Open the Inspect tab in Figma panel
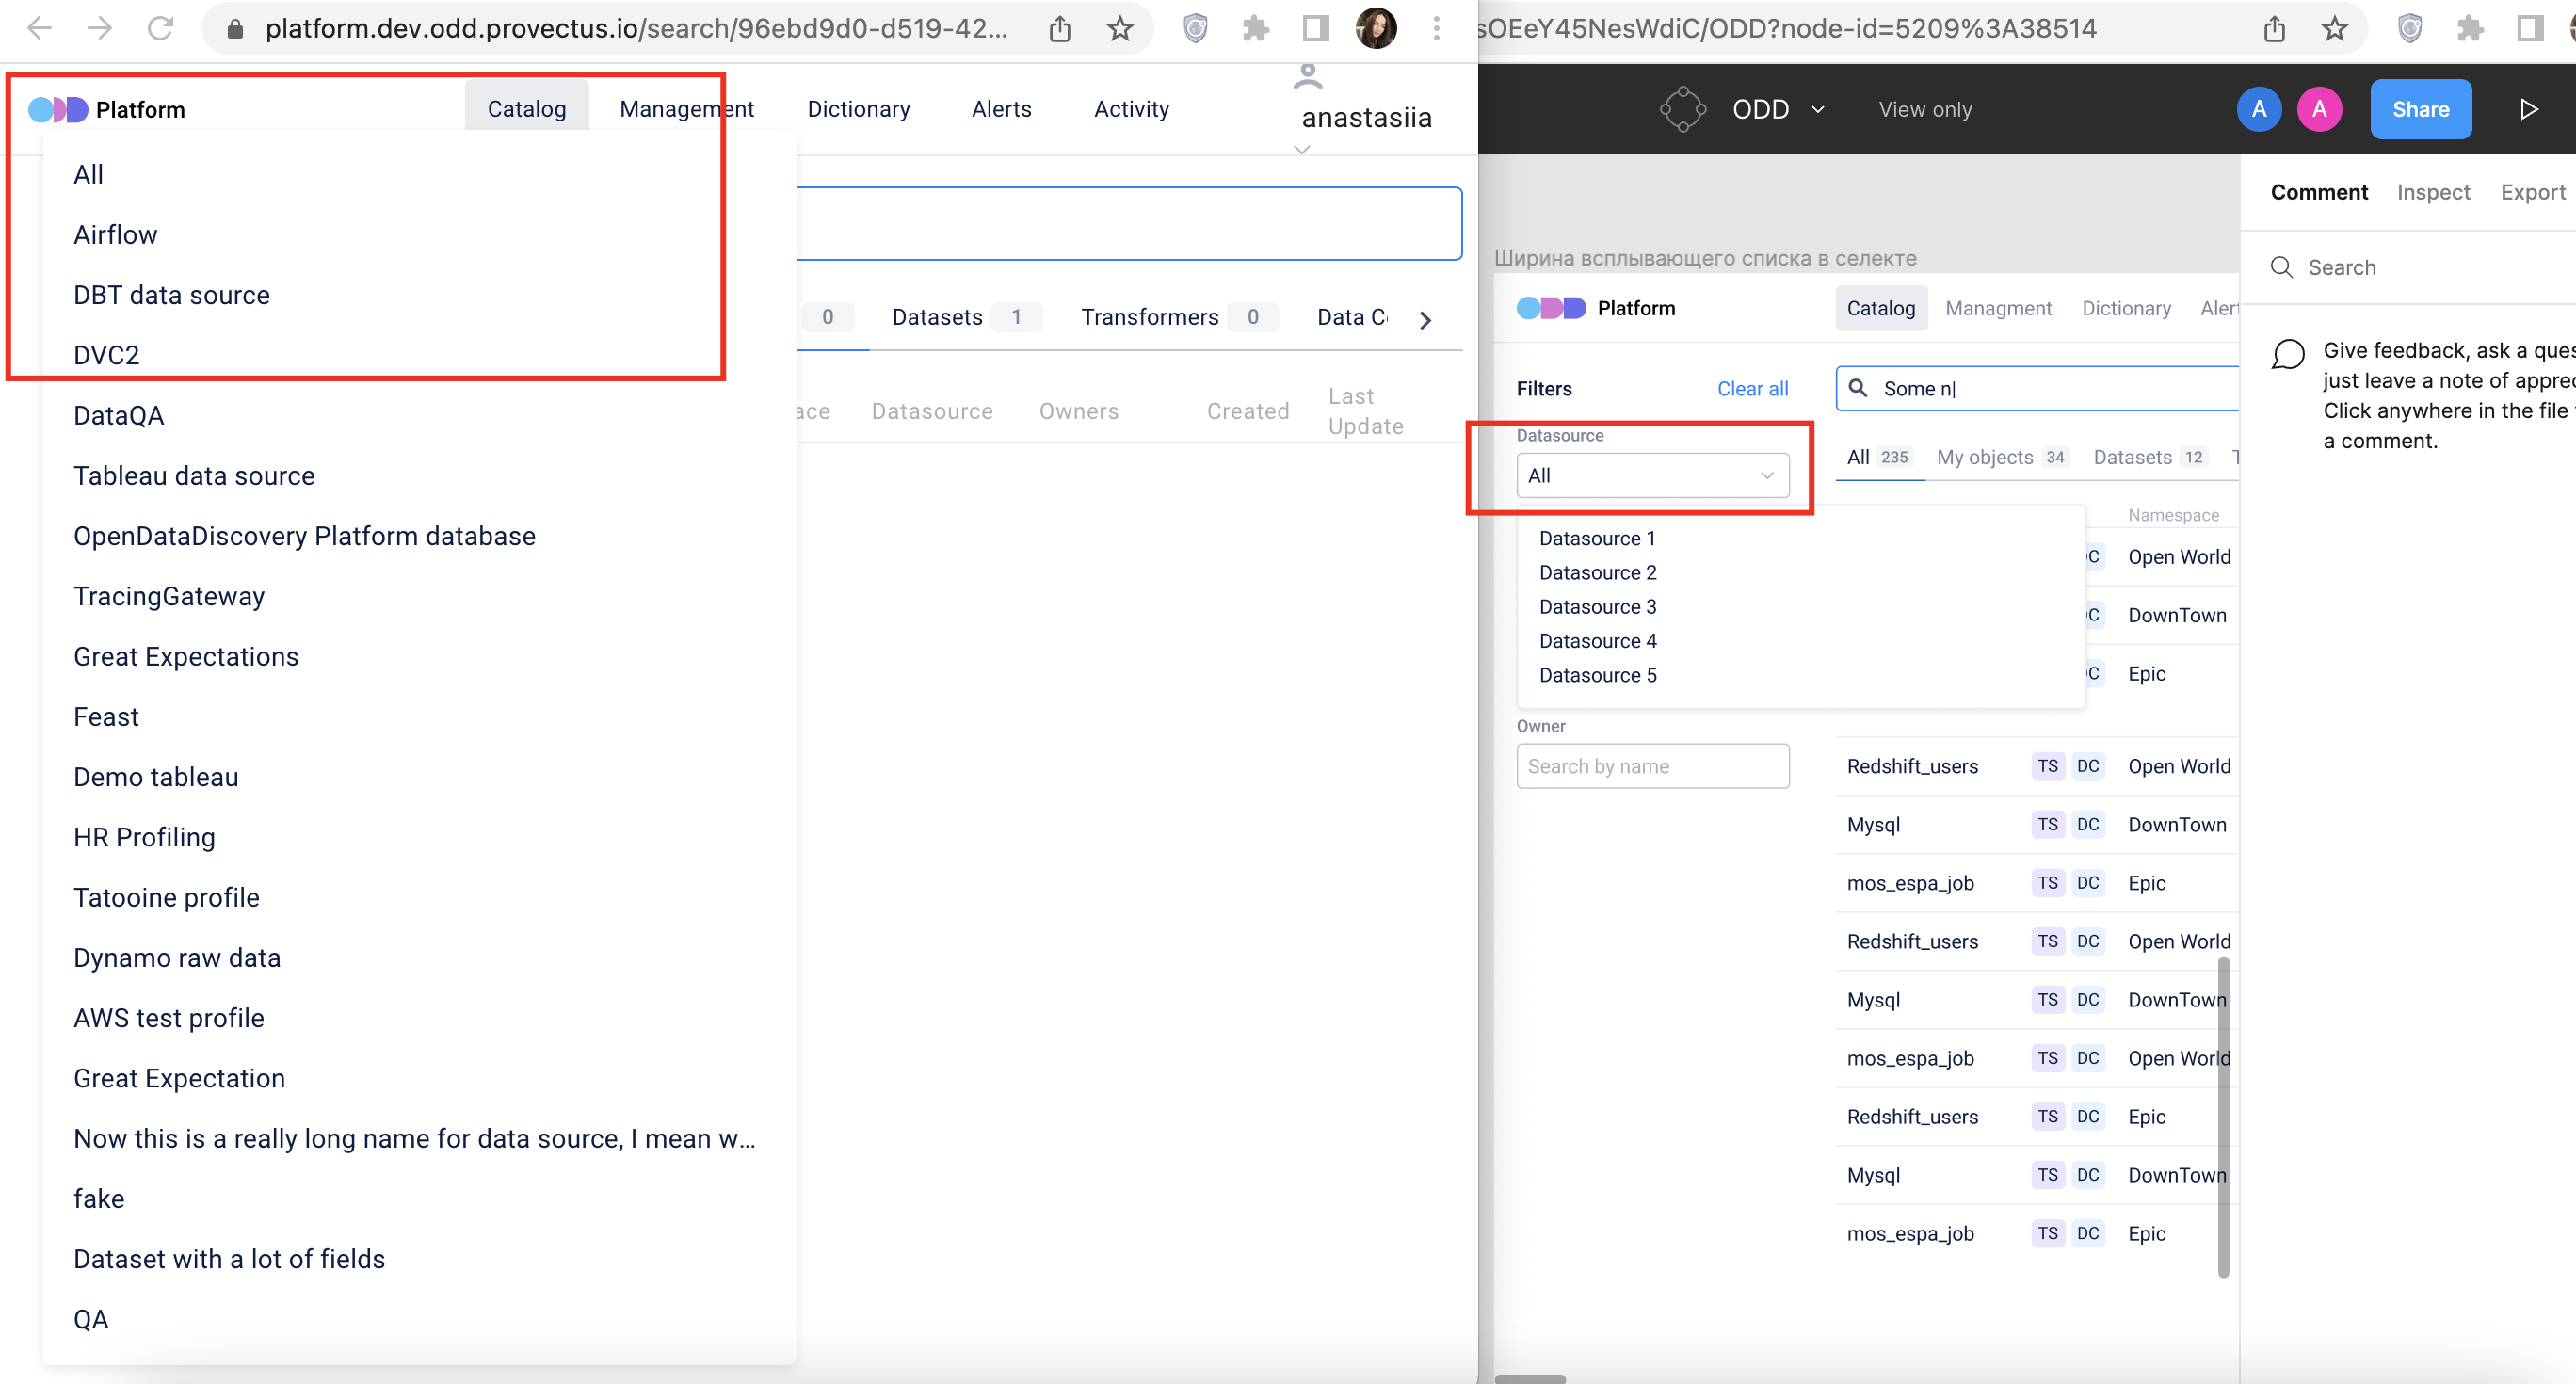Image resolution: width=2576 pixels, height=1384 pixels. [x=2432, y=192]
